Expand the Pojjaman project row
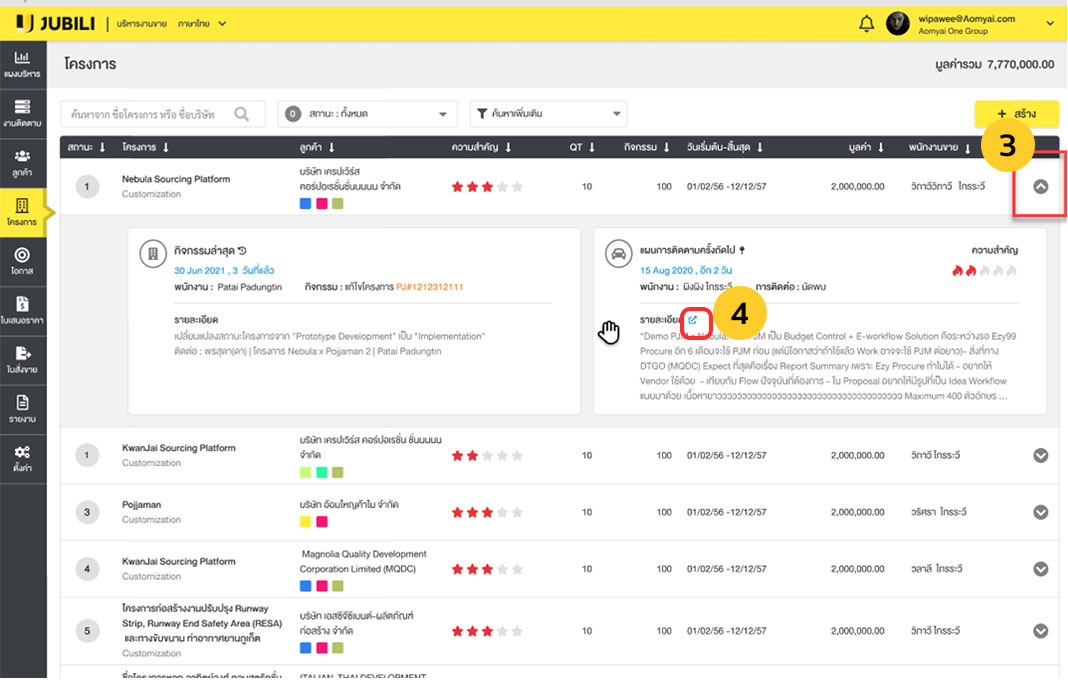Screen dimensions: 1068x680 [x=1040, y=512]
